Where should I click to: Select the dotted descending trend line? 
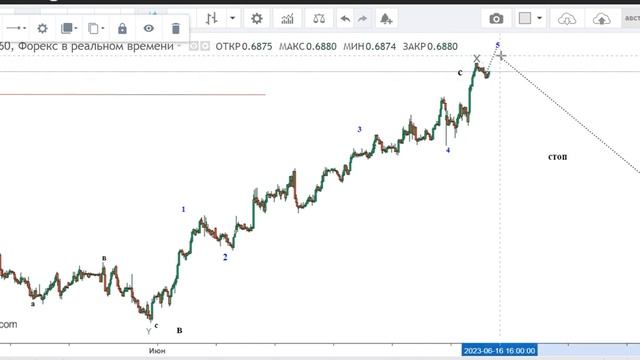click(x=570, y=114)
